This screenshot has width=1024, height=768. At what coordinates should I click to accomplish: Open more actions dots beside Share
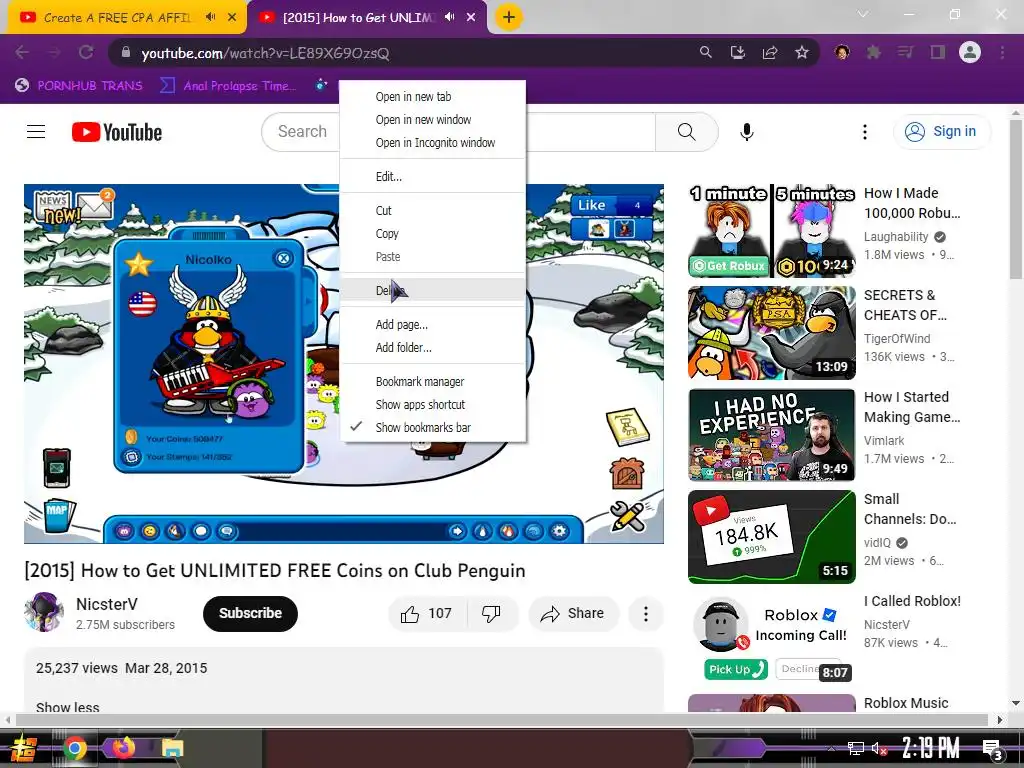click(645, 614)
